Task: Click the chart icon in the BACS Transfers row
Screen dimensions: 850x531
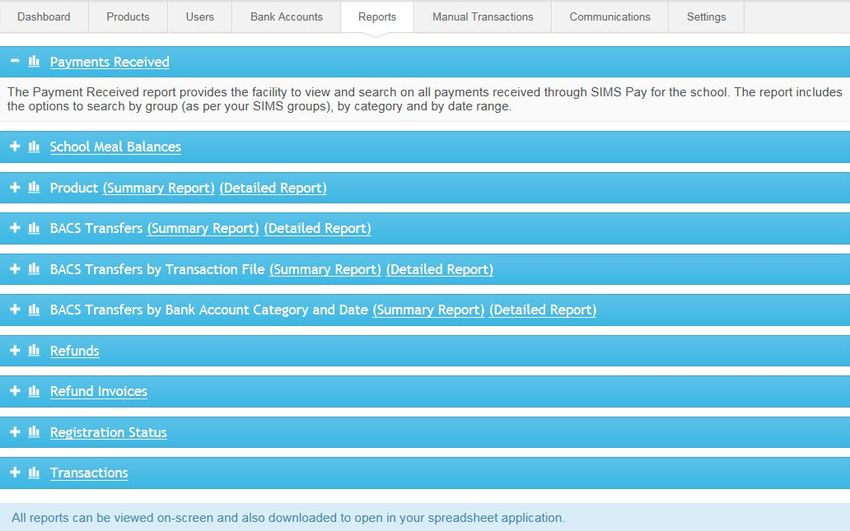Action: 34,228
